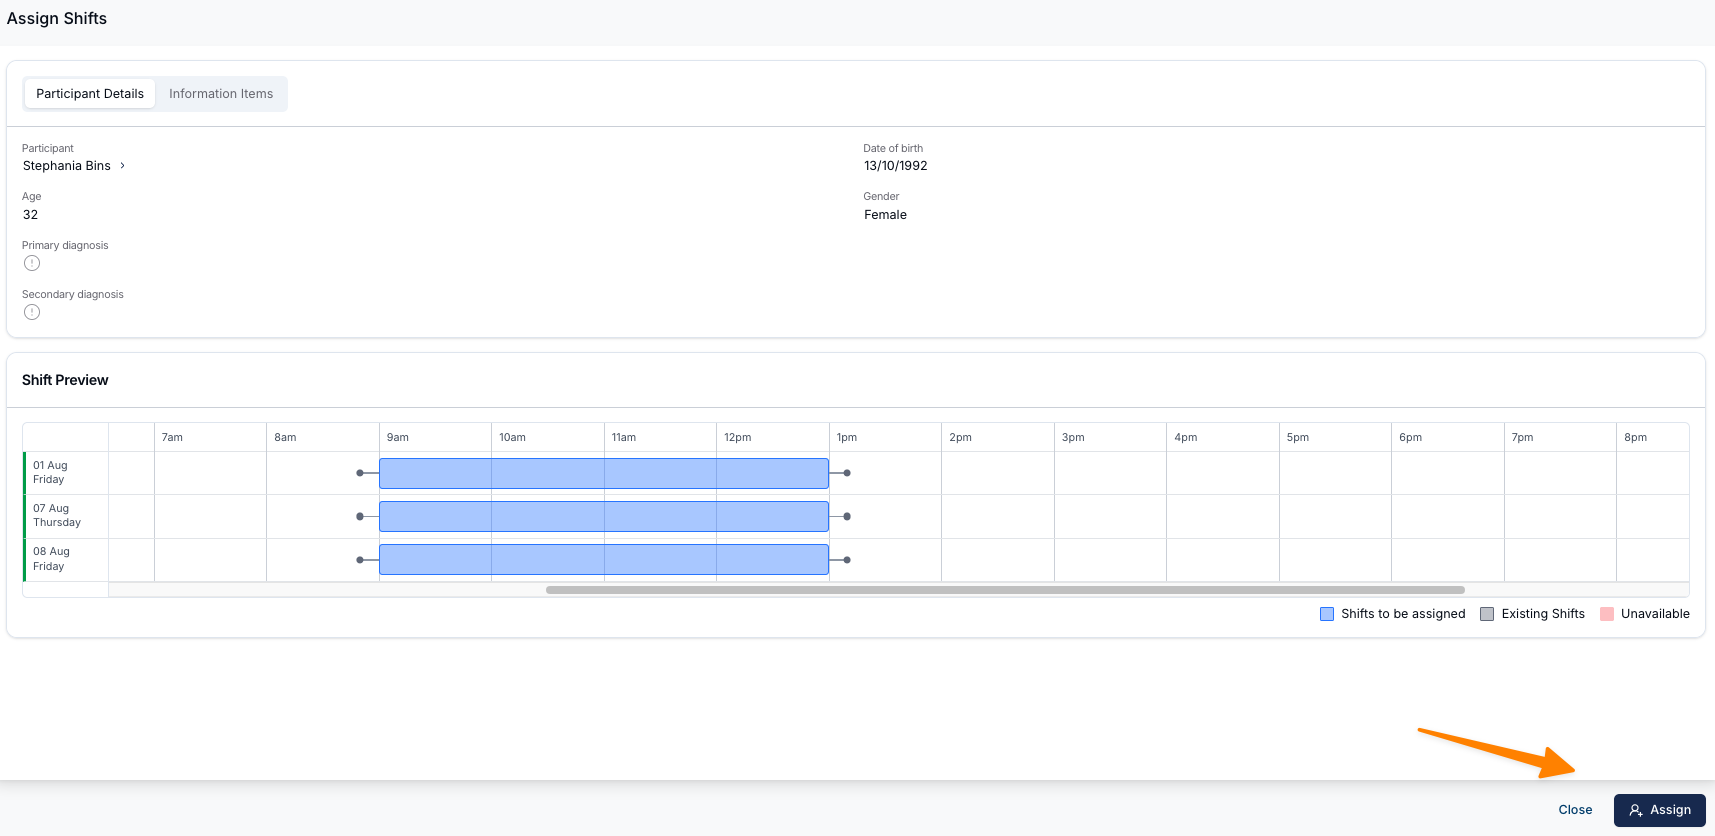Screen dimensions: 1715x836
Task: Click end handle of 01 Aug shift
Action: pos(847,473)
